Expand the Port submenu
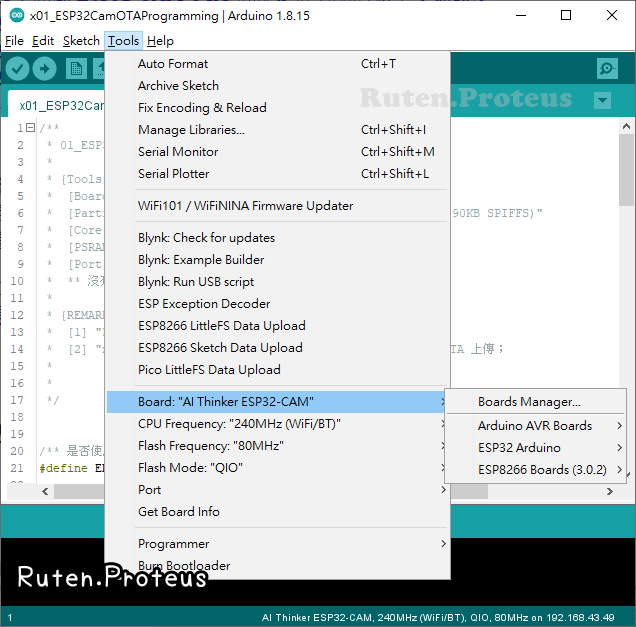 click(x=278, y=490)
